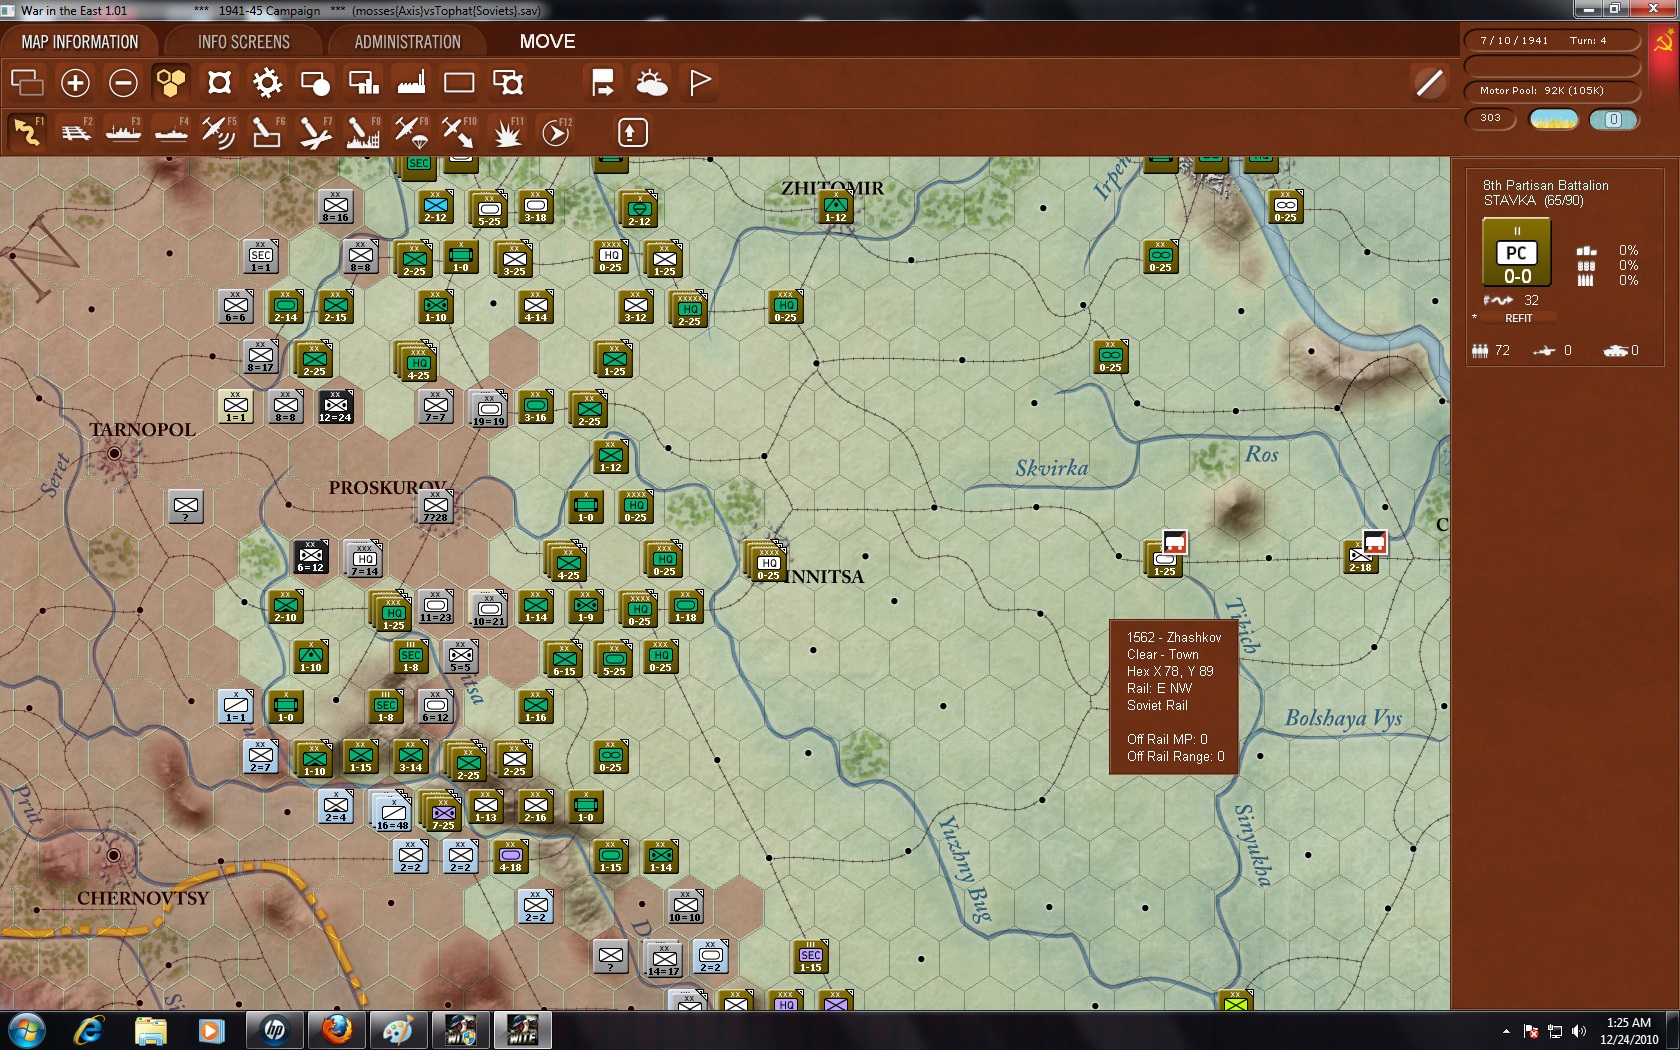Click the overlapping windows map icon
The height and width of the screenshot is (1050, 1680).
(27, 82)
